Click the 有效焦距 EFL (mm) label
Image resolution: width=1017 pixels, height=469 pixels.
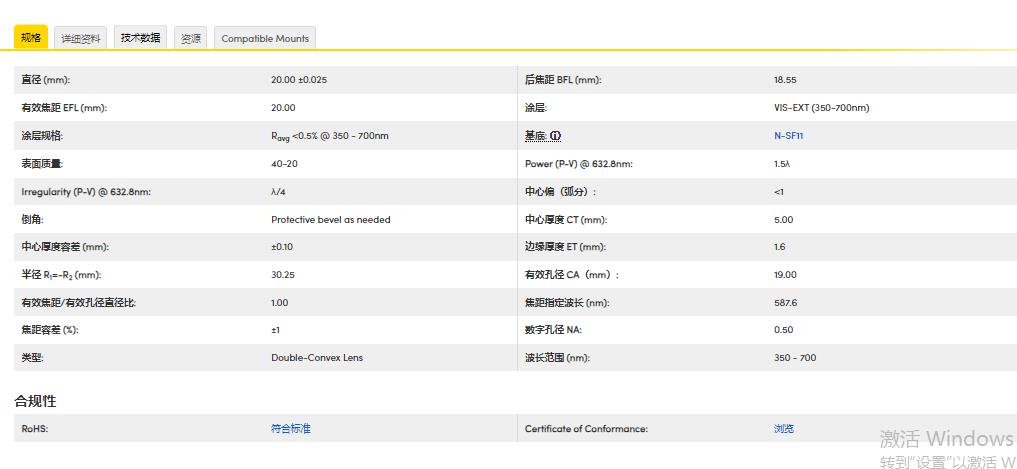[x=64, y=108]
